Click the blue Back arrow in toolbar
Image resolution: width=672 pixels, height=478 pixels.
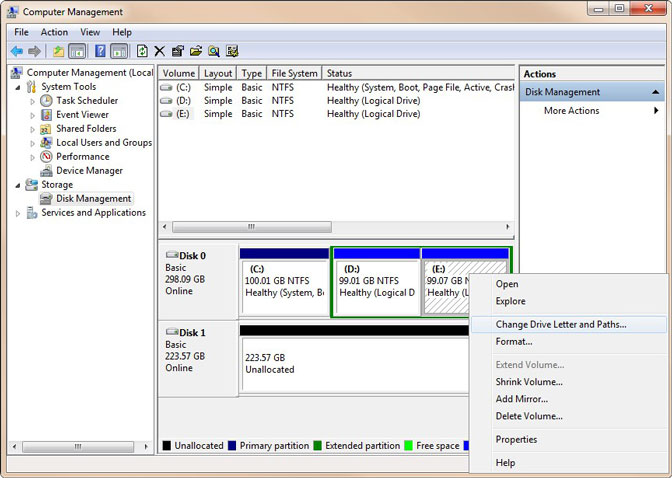[x=17, y=51]
